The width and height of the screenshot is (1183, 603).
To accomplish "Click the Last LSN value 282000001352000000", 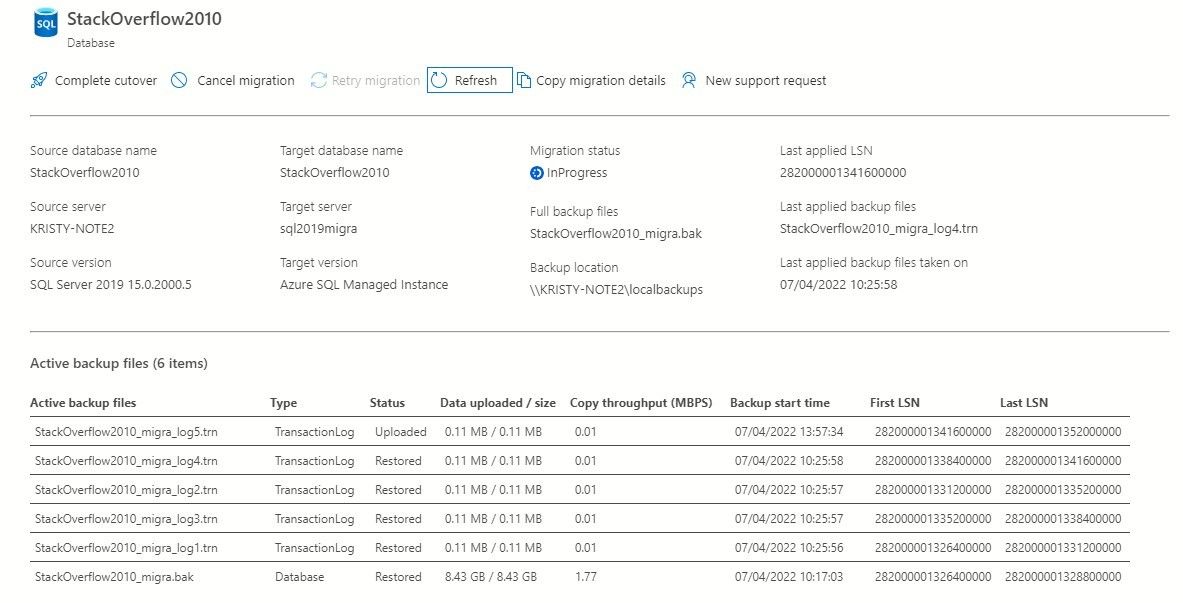I will pyautogui.click(x=1063, y=432).
